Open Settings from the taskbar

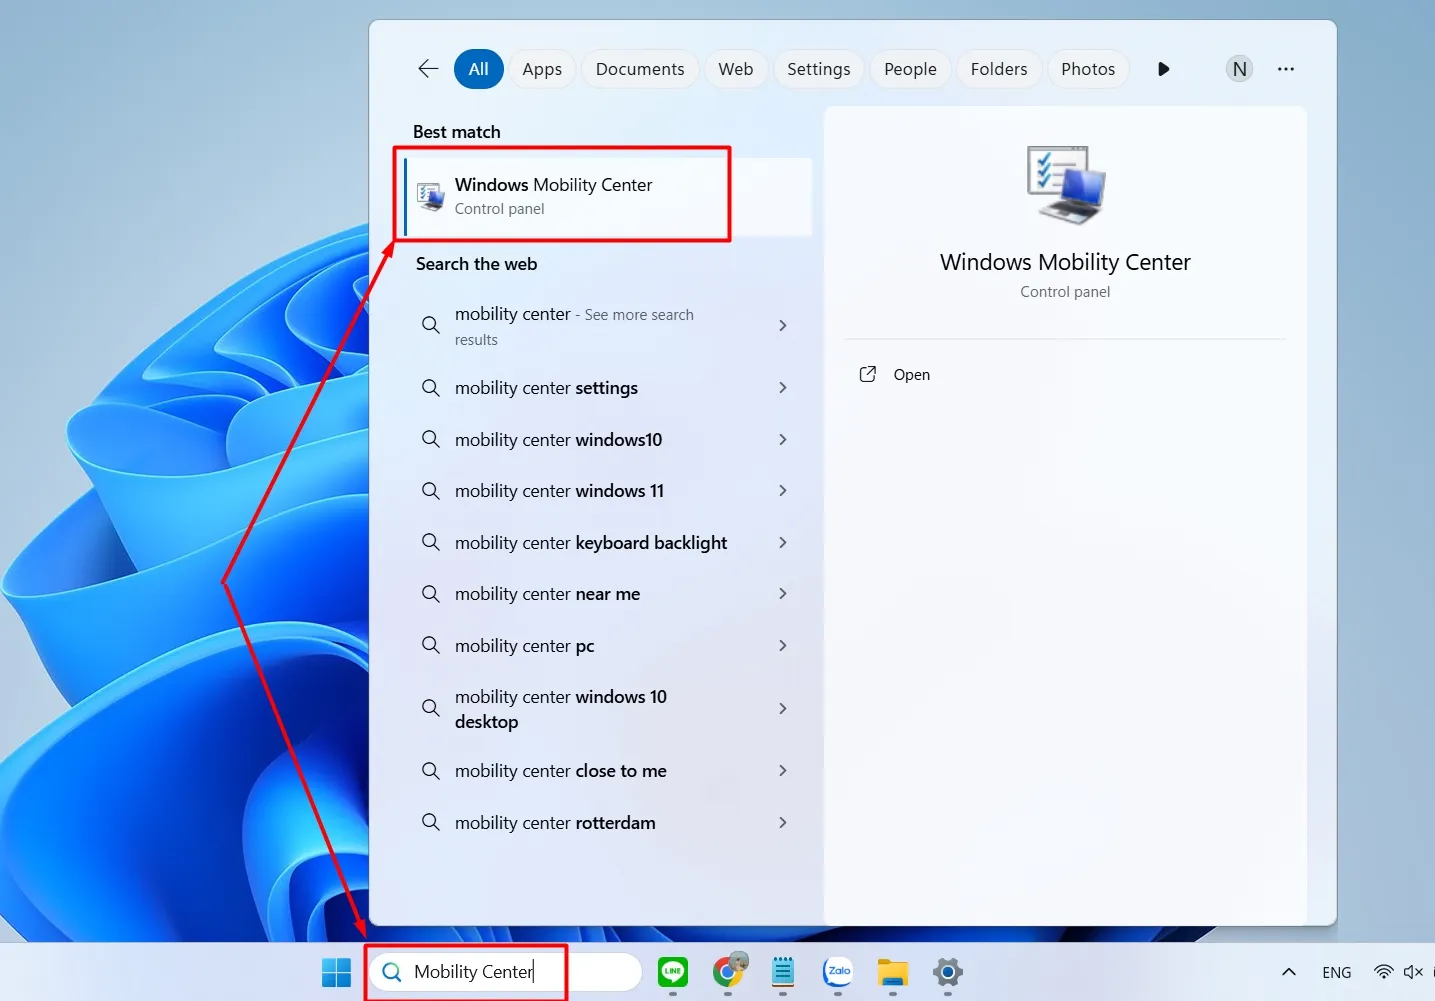[x=947, y=972]
